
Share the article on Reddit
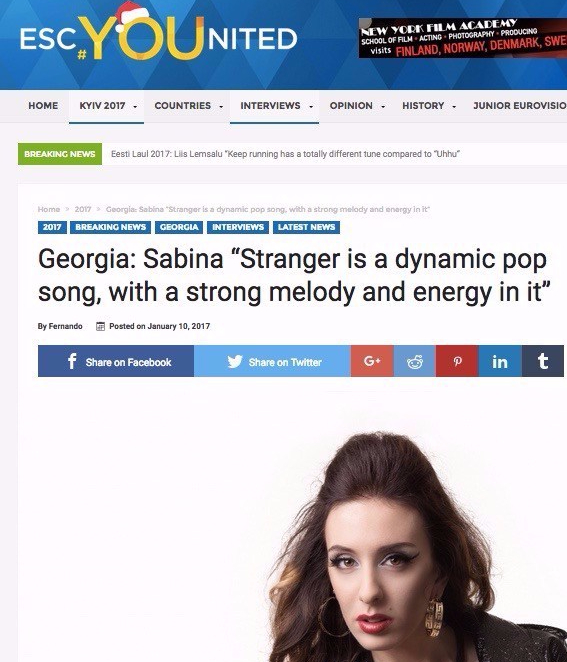(x=415, y=361)
